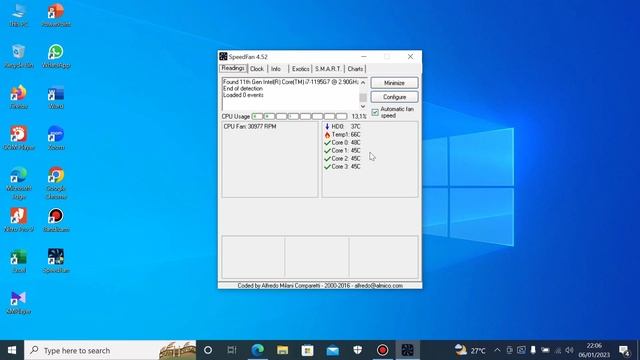This screenshot has height=360, width=640.
Task: Launch Edge from the taskbar
Action: coord(258,350)
